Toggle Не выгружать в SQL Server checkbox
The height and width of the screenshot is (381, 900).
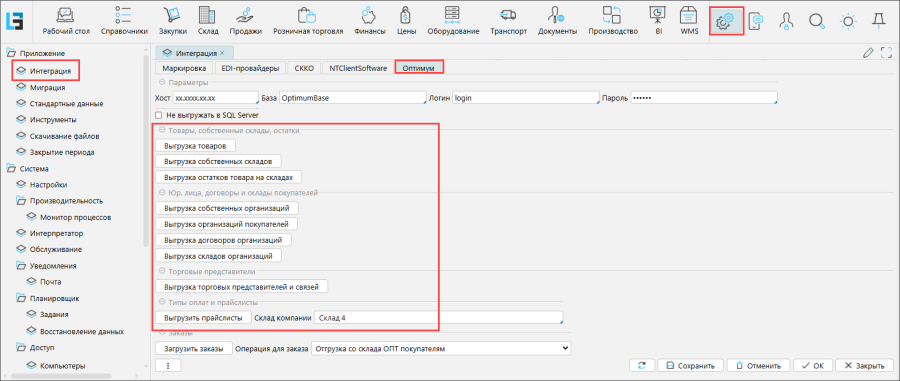pyautogui.click(x=158, y=115)
